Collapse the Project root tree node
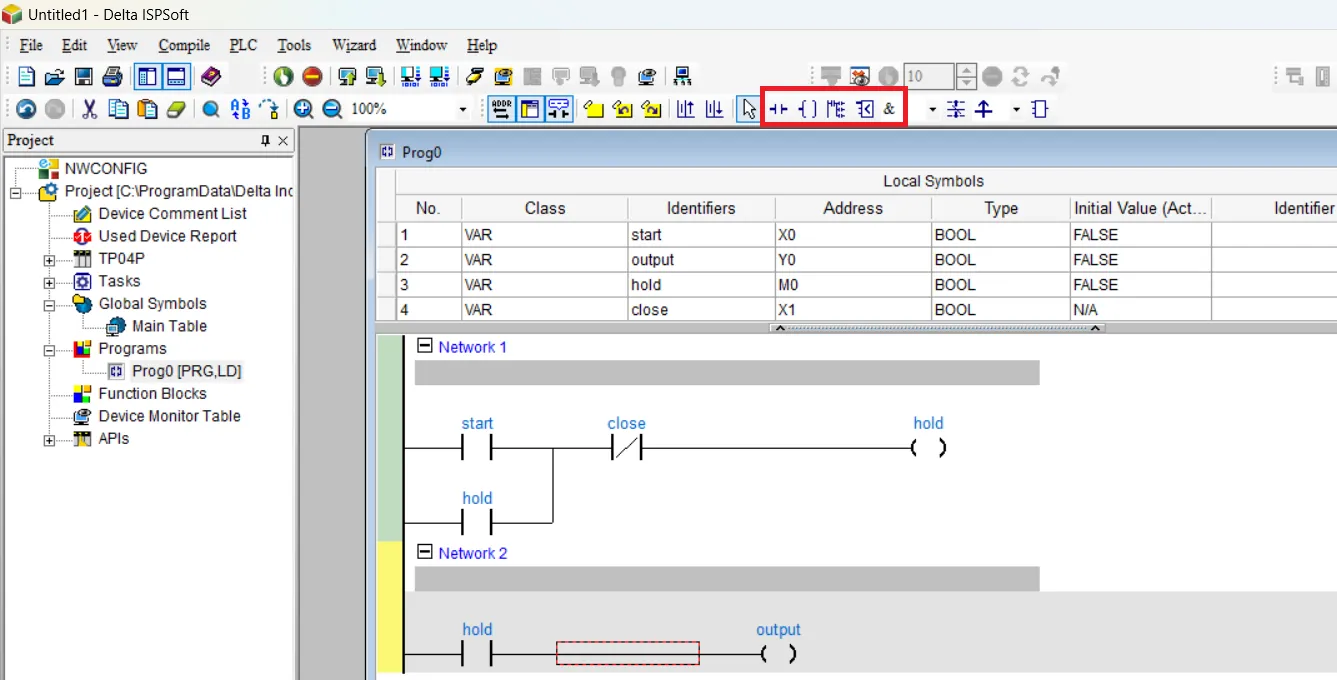The image size is (1337, 680). (x=16, y=192)
